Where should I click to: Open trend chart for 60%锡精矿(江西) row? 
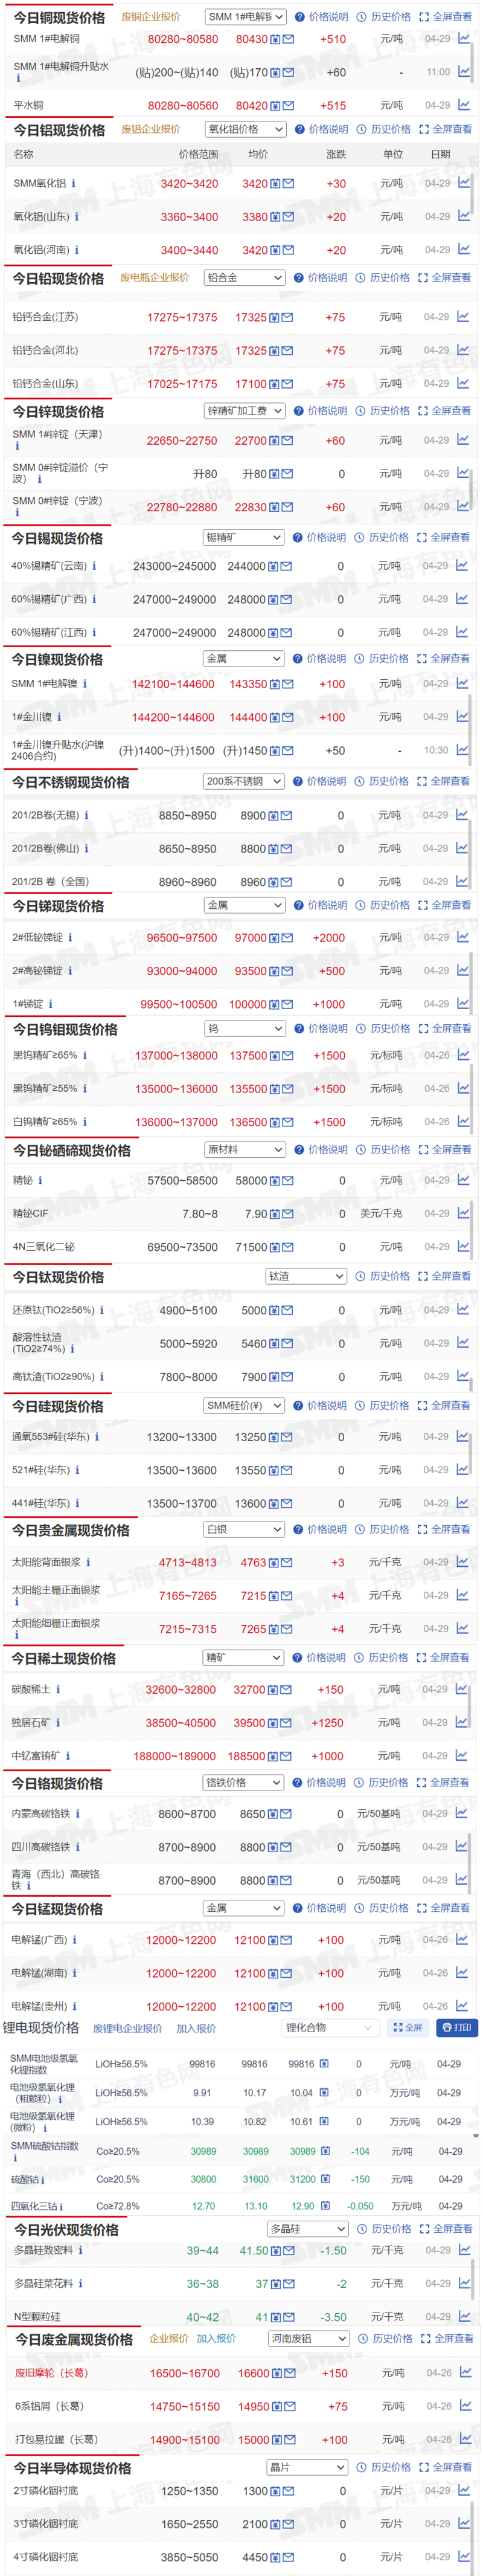pyautogui.click(x=462, y=632)
